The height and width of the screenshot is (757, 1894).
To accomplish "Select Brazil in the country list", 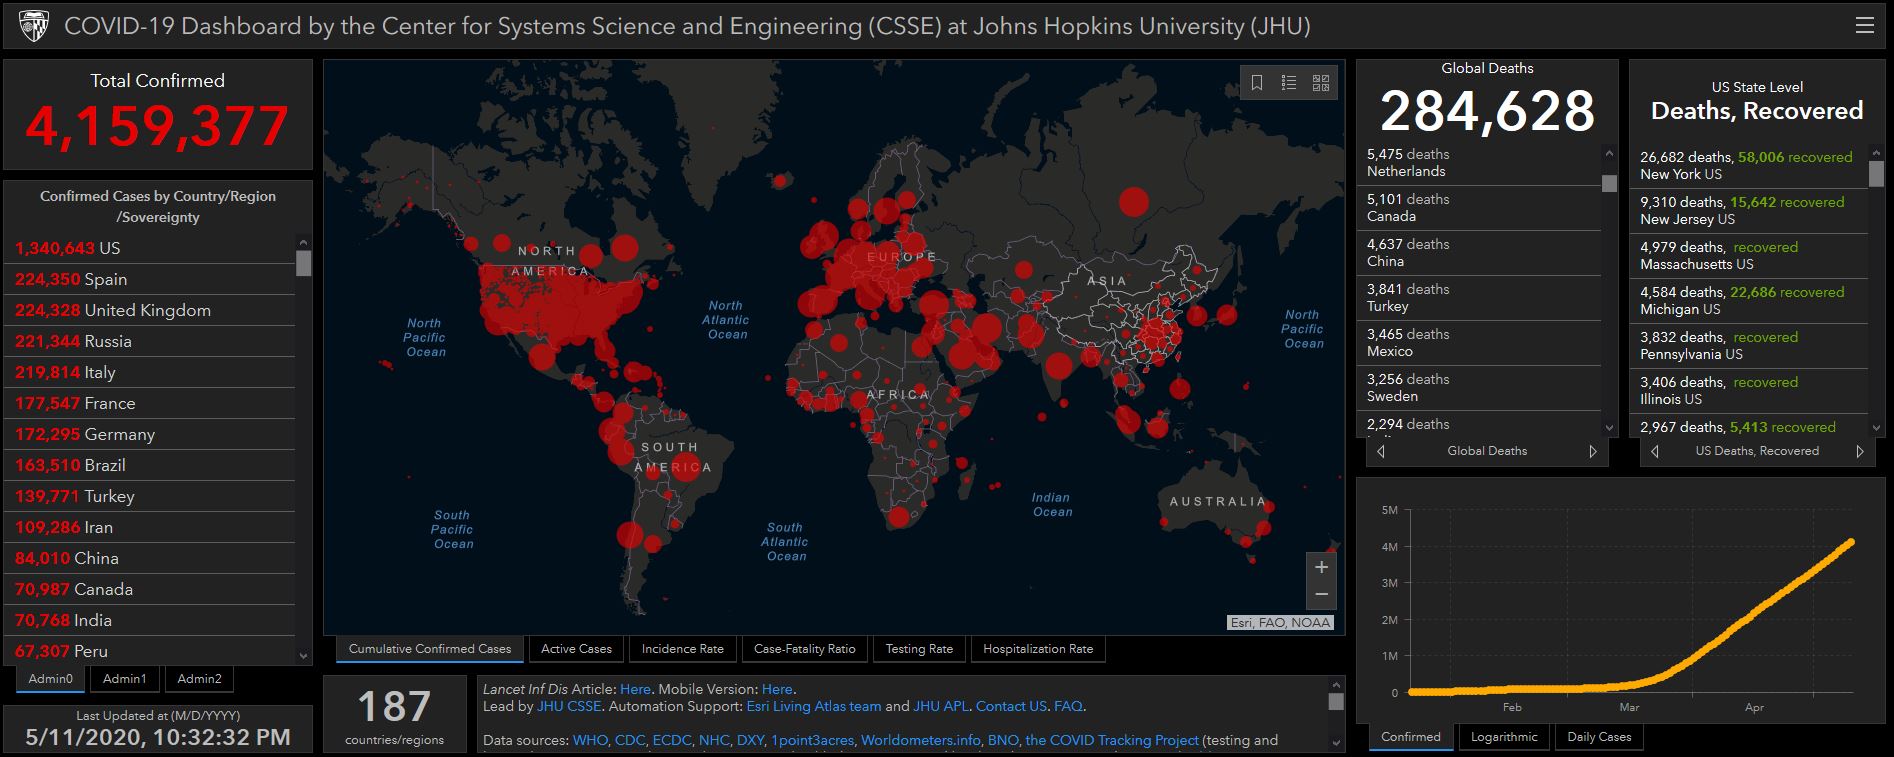I will (x=150, y=465).
